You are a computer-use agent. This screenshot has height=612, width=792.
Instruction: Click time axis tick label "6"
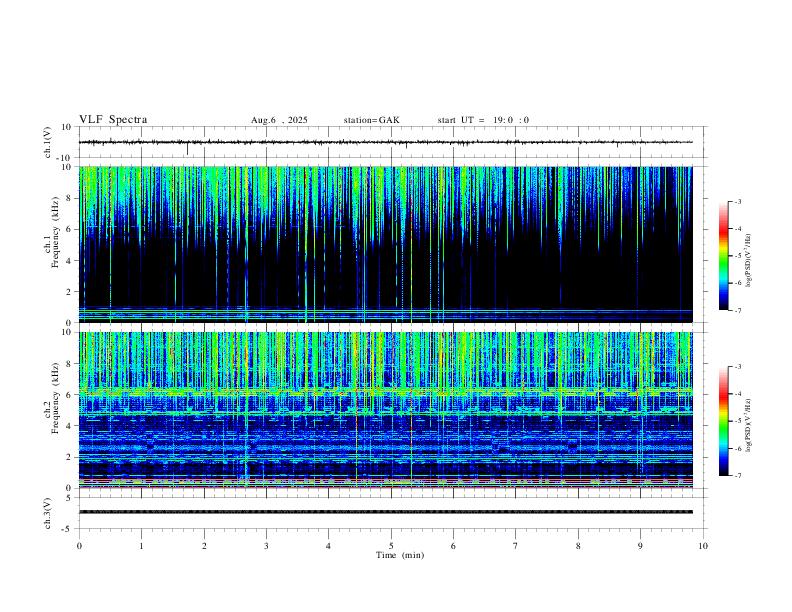point(453,546)
